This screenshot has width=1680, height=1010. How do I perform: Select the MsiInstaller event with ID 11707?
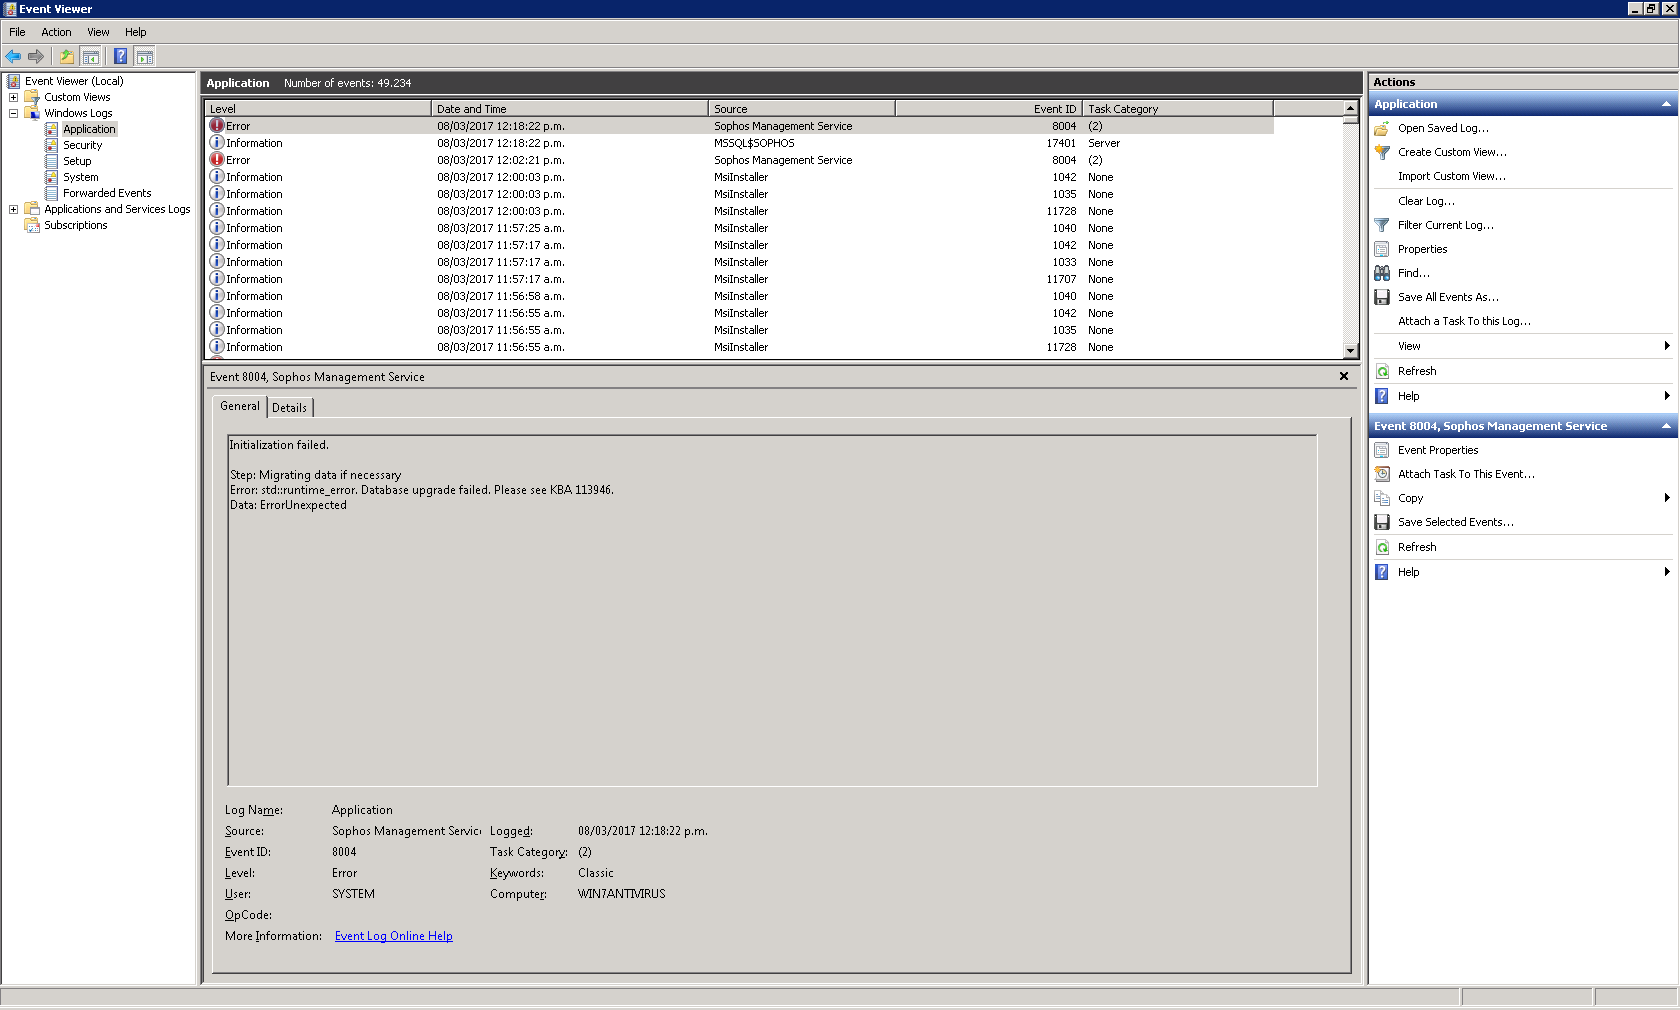pos(740,279)
